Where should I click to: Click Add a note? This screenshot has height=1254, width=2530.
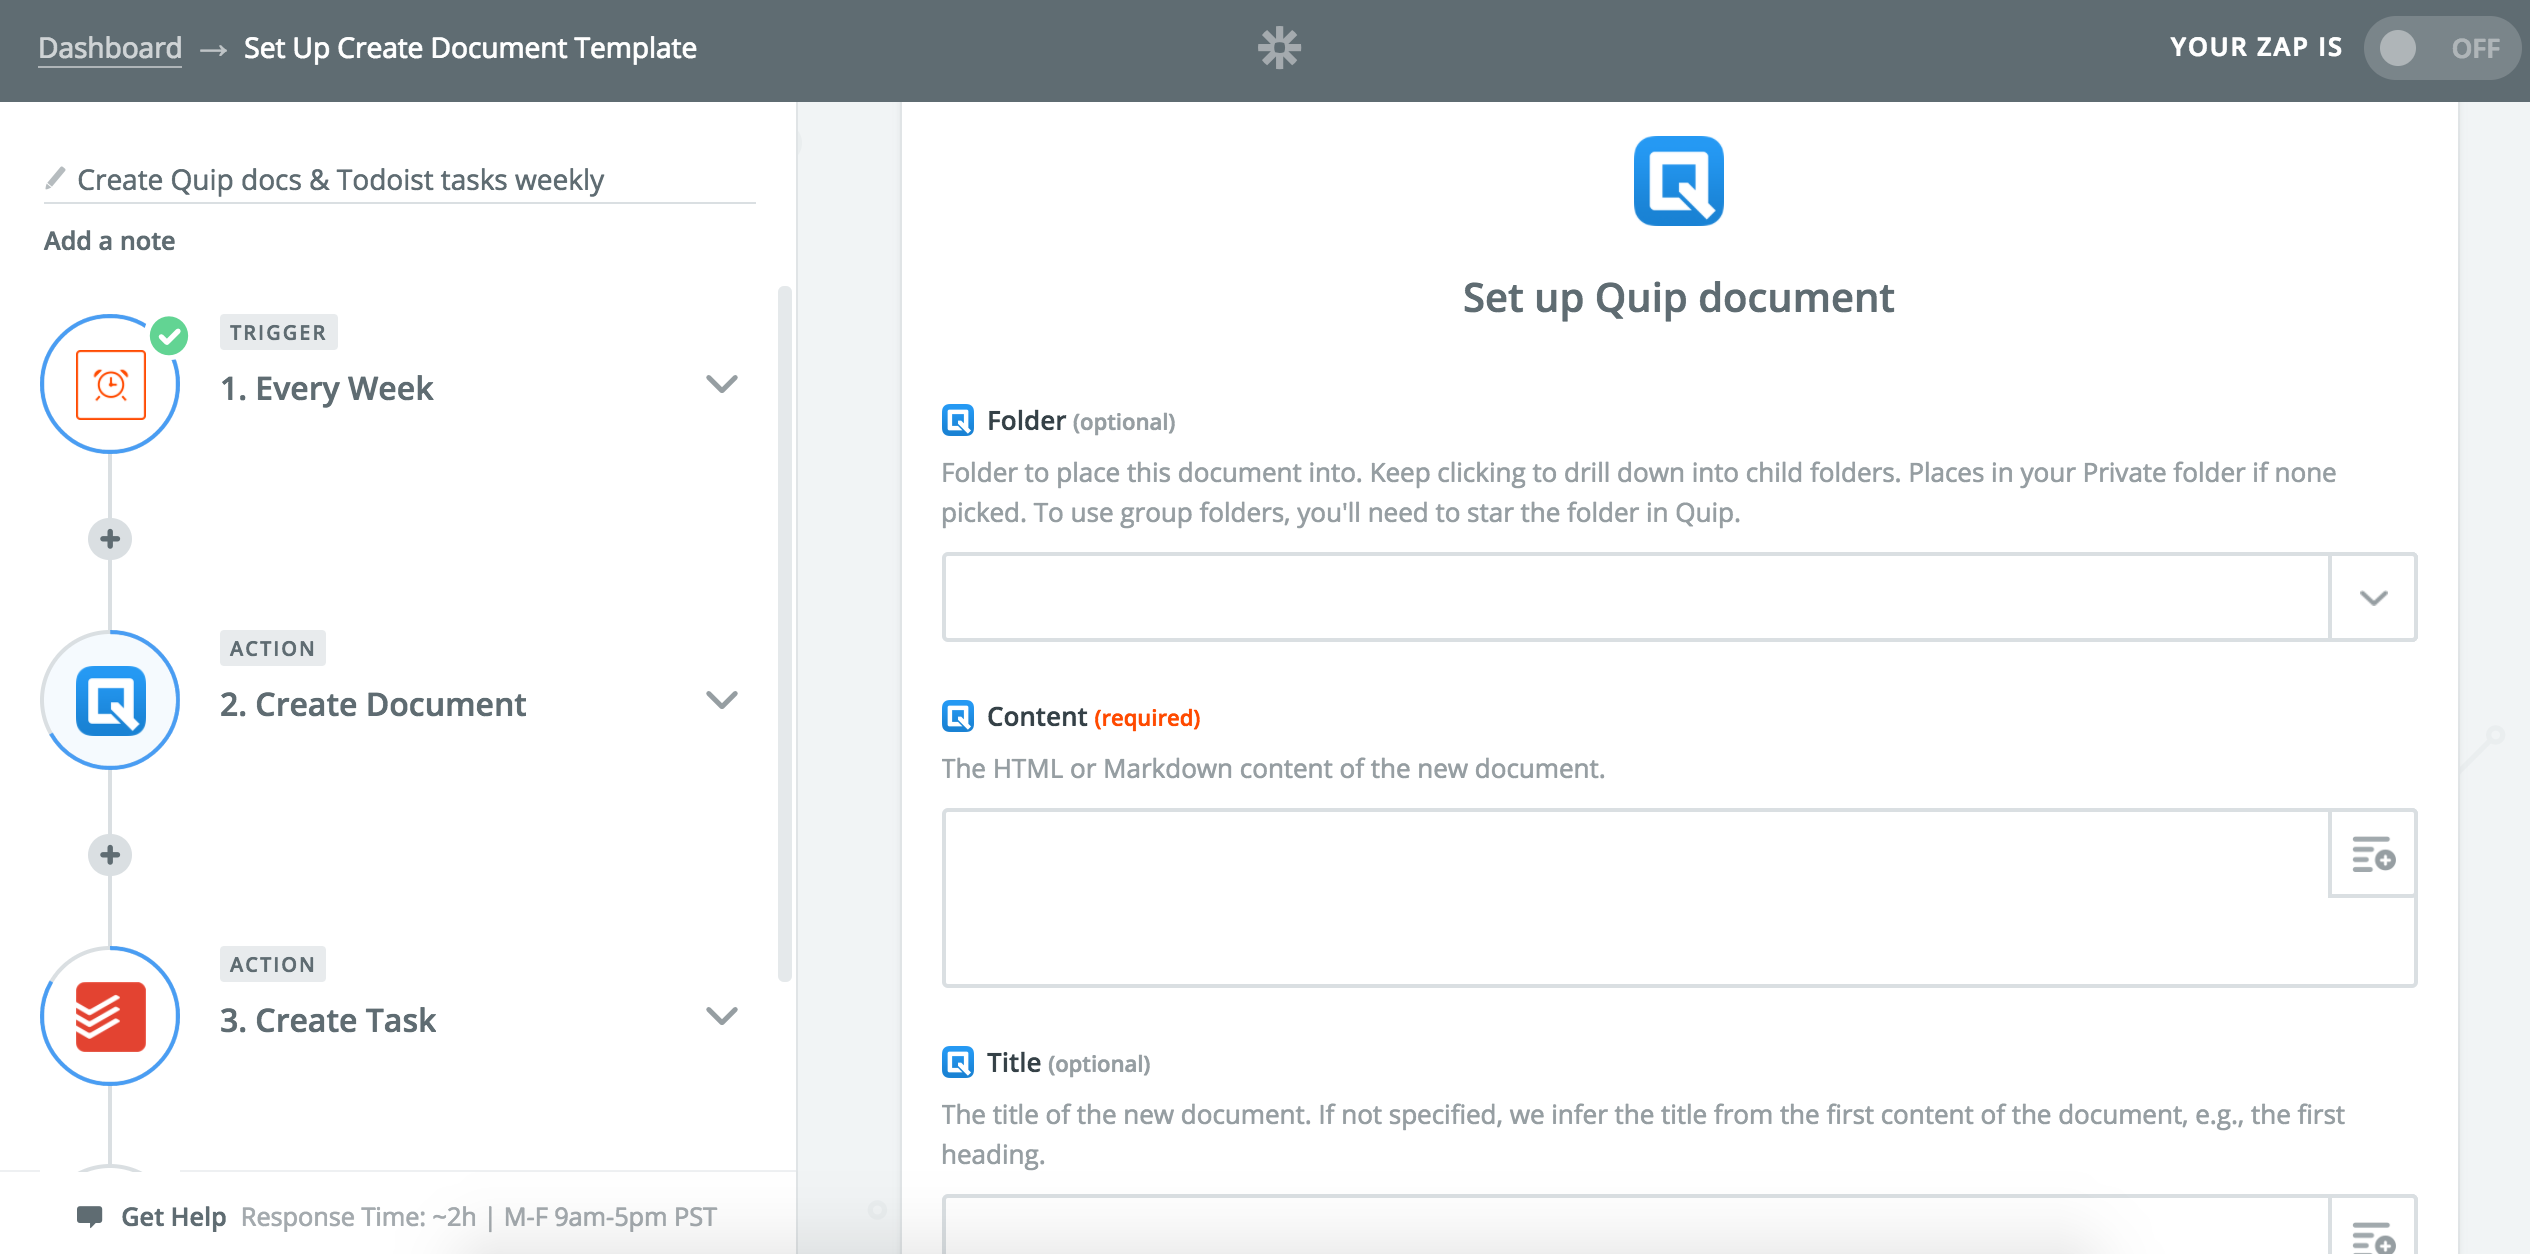pos(109,241)
